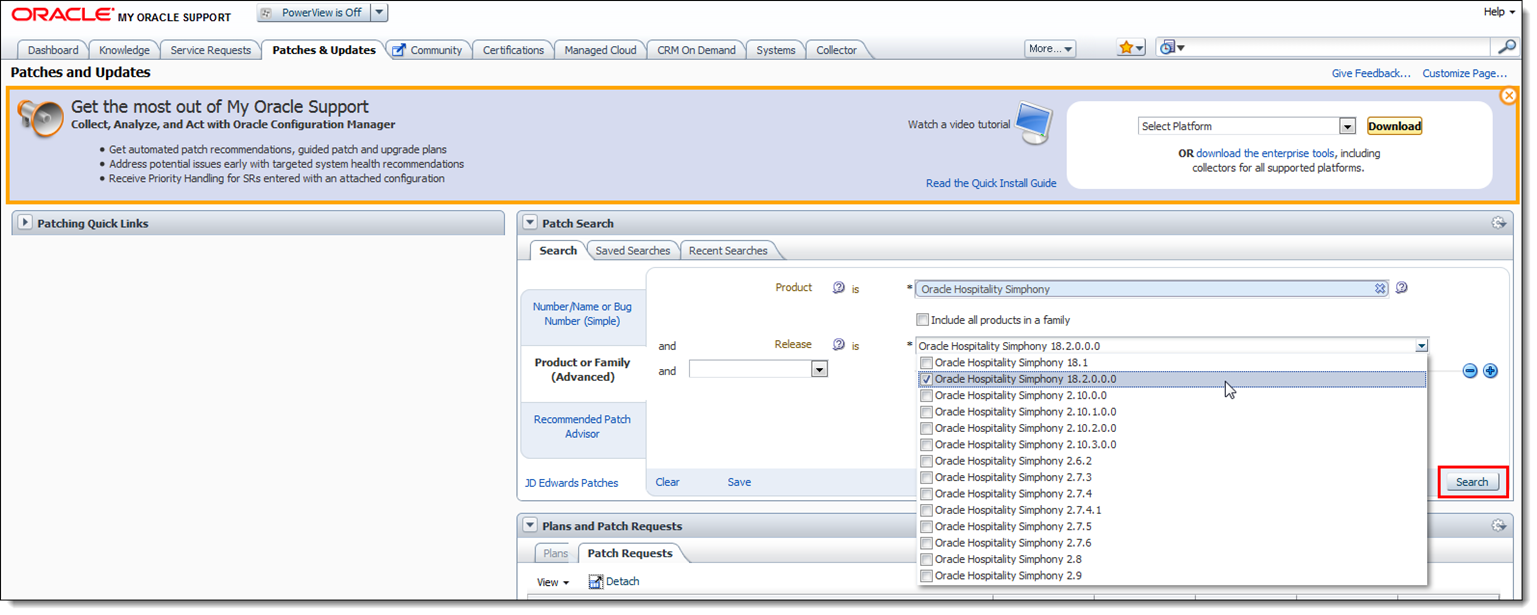The width and height of the screenshot is (1537, 615).
Task: Click the refresh icon on Patch Search panel
Action: [1501, 223]
